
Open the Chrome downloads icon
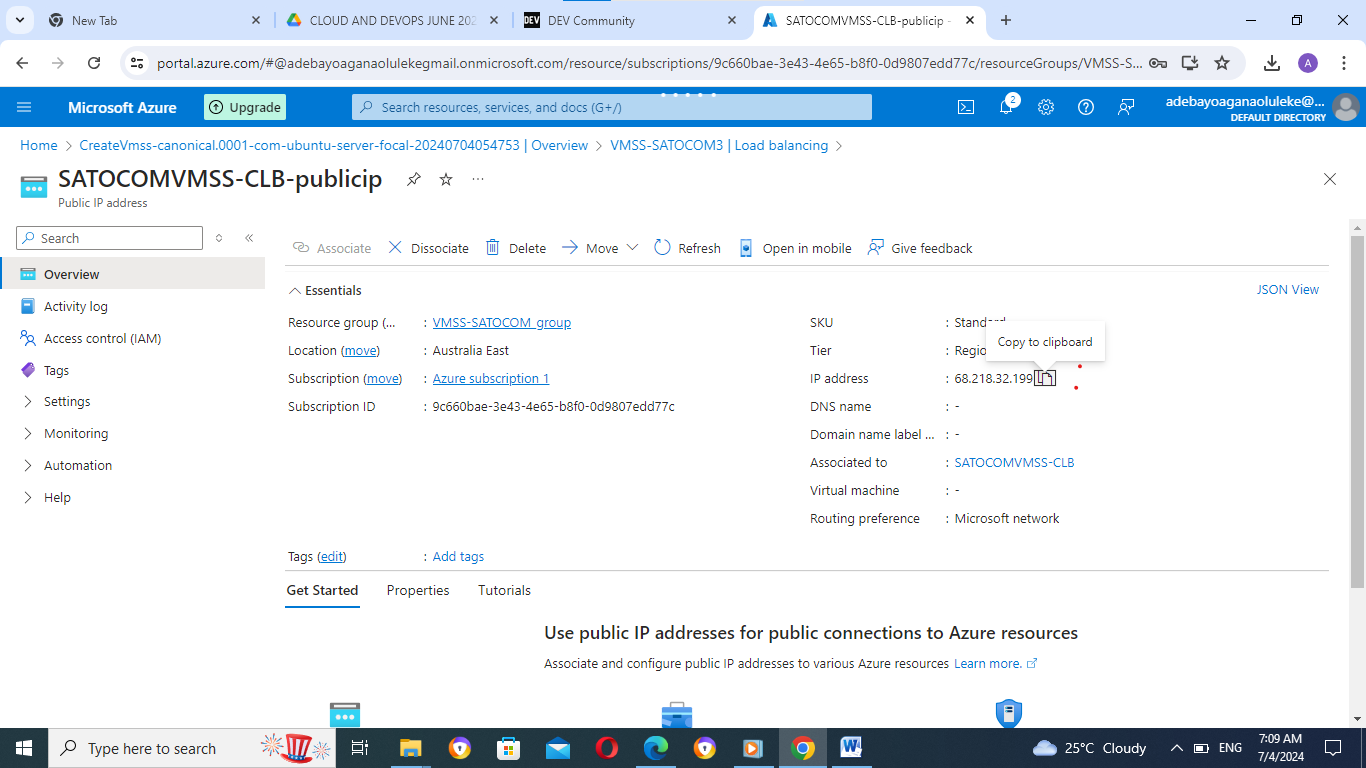1272,63
